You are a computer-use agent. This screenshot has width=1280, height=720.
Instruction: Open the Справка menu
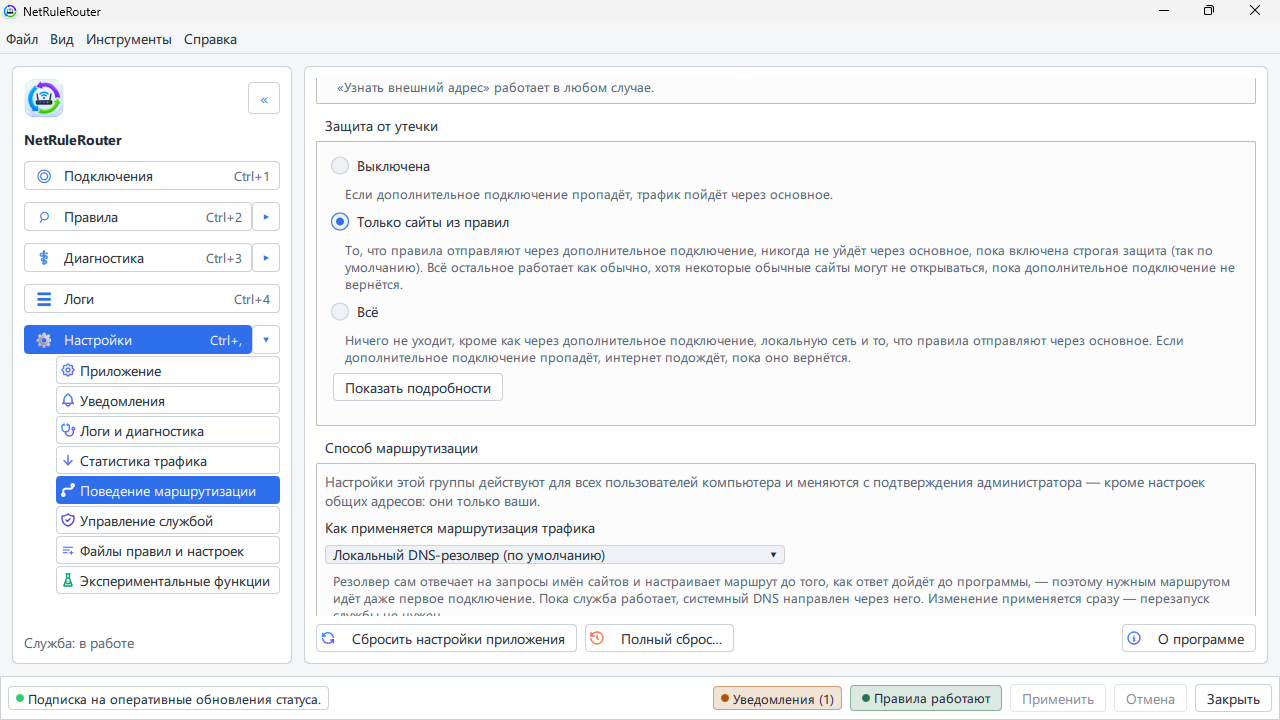point(211,39)
